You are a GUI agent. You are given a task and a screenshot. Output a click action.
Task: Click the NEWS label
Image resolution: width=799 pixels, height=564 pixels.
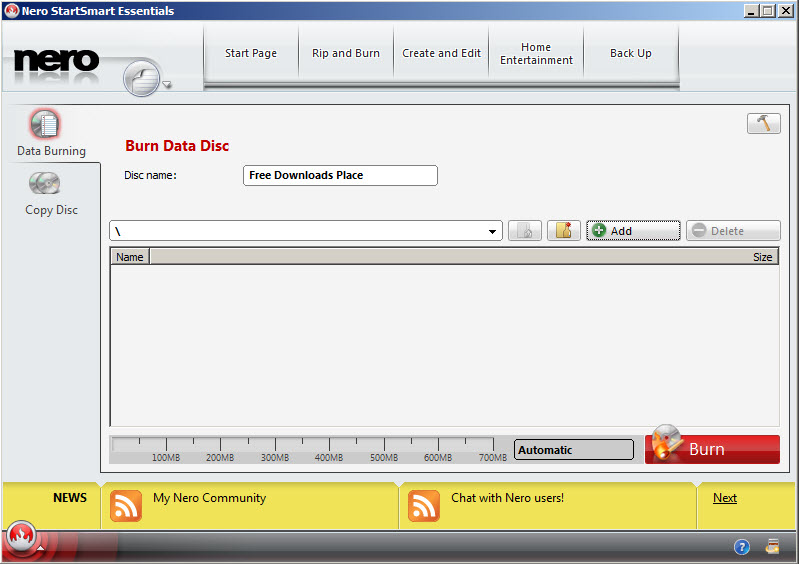[70, 498]
